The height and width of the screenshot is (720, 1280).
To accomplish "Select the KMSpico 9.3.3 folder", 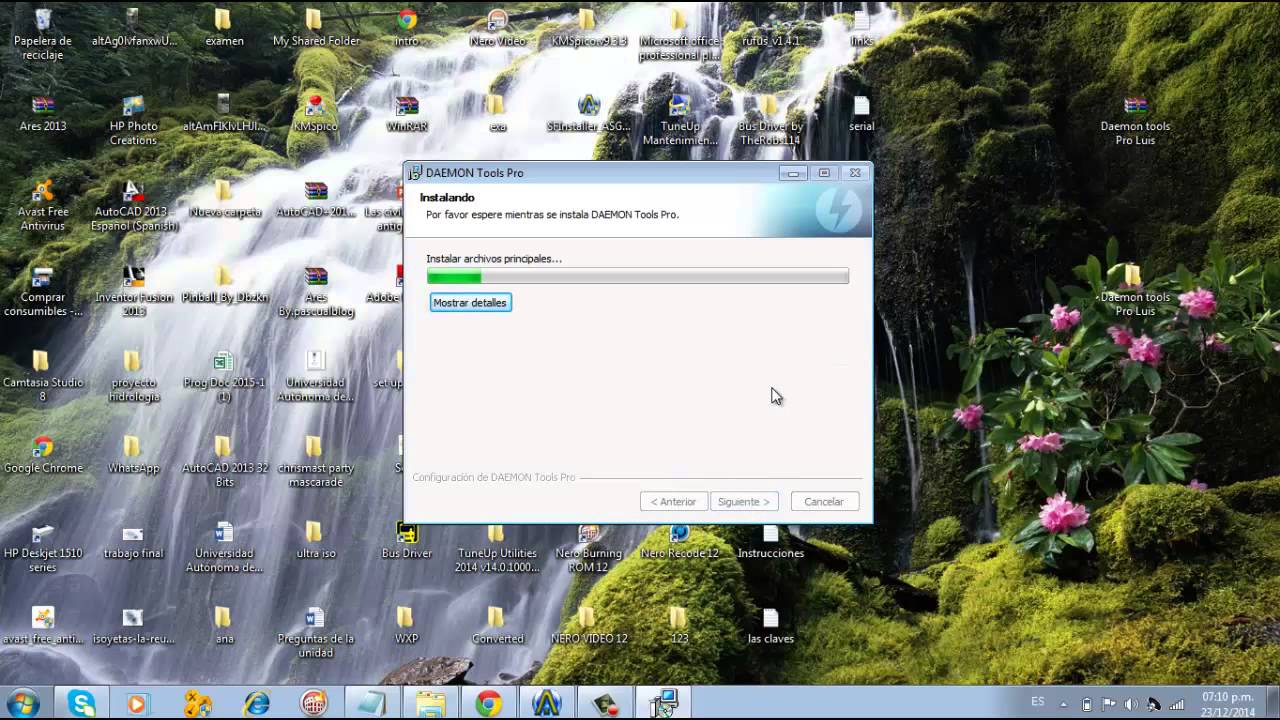I will (x=588, y=28).
